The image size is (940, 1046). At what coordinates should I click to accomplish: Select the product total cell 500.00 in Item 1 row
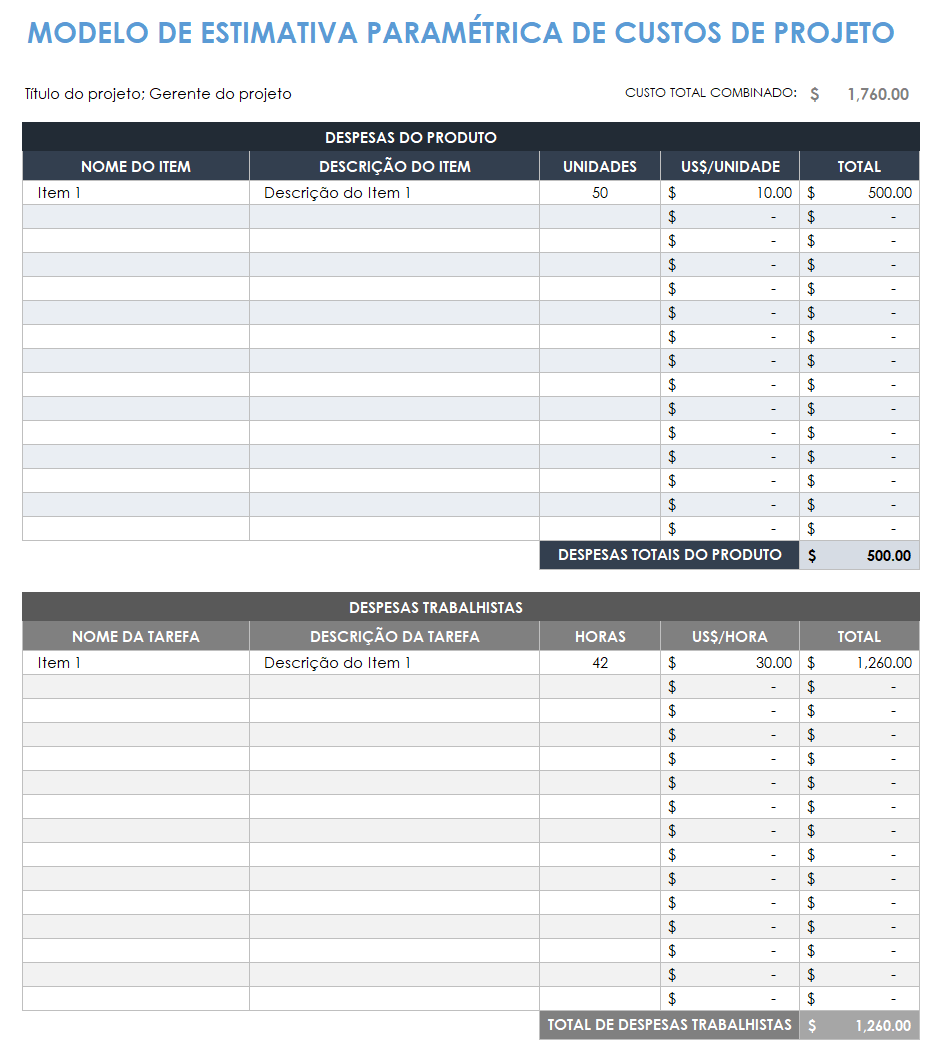click(859, 193)
